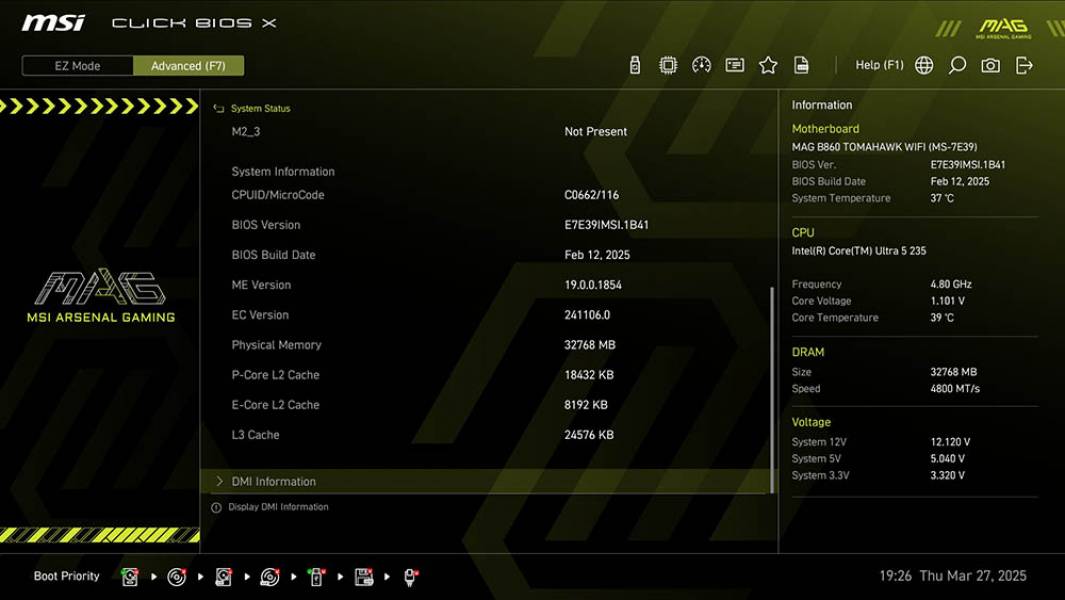Image resolution: width=1065 pixels, height=600 pixels.
Task: Click the M2_3 row label
Action: (246, 132)
